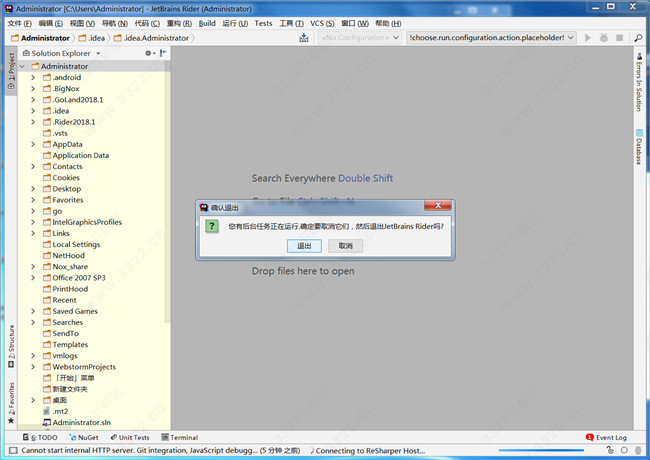Open Solution Explorer settings gear

click(148, 53)
